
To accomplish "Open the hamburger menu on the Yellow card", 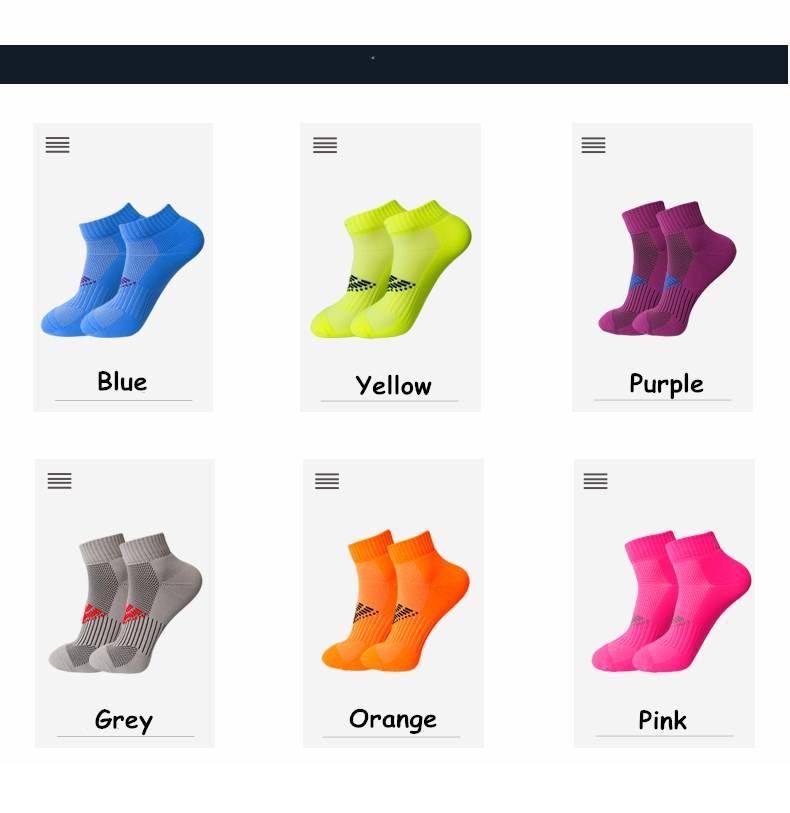I will coord(325,145).
